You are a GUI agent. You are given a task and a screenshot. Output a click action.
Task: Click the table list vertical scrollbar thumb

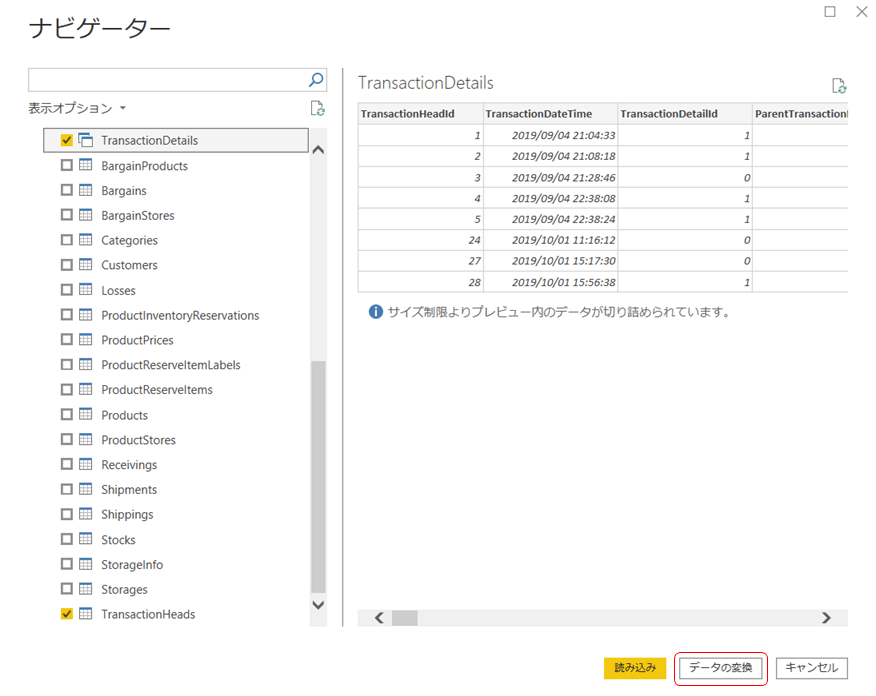[x=318, y=476]
